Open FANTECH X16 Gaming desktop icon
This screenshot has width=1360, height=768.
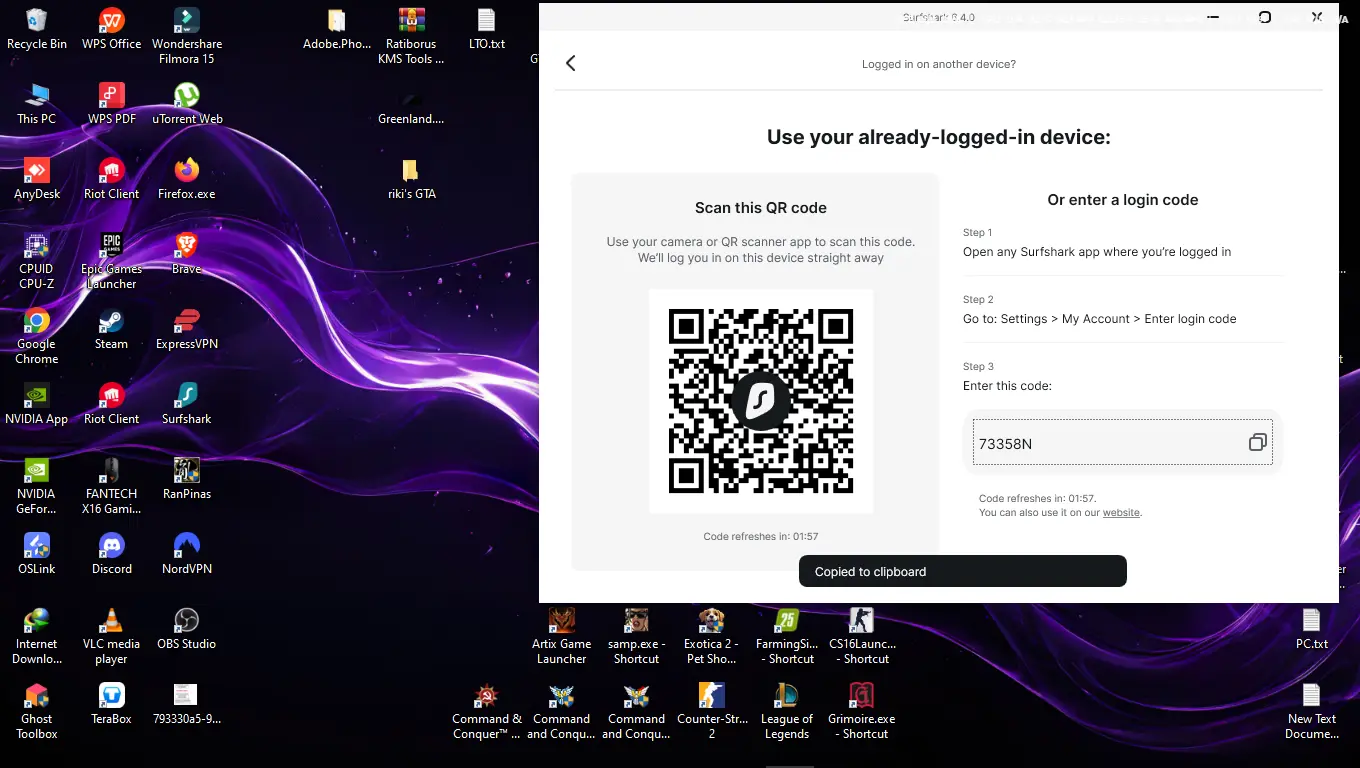coord(111,486)
